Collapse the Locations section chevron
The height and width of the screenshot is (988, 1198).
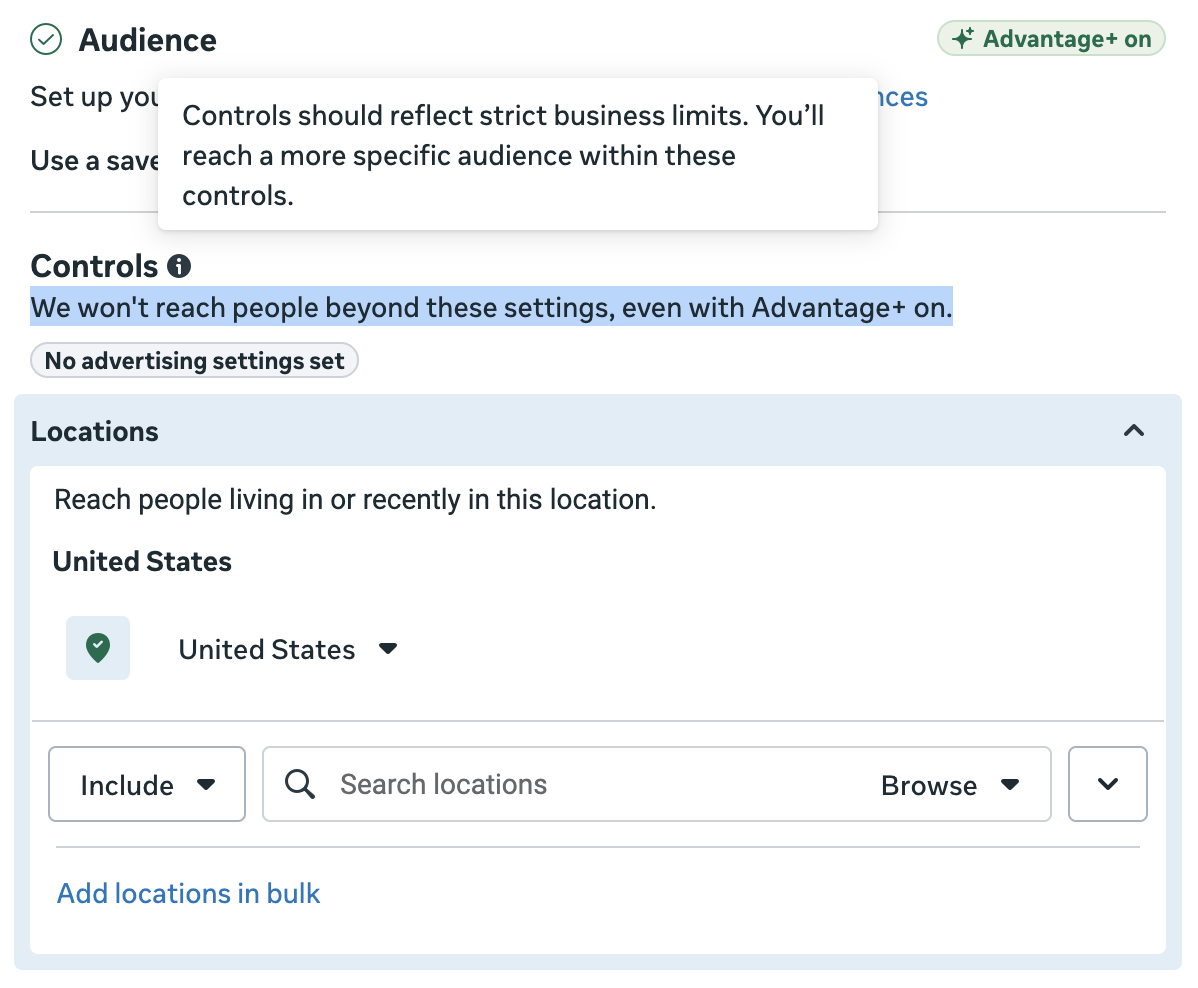1133,431
